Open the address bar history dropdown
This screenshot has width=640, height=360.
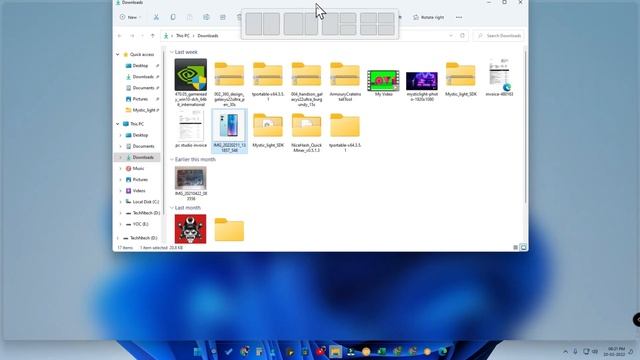[451, 36]
